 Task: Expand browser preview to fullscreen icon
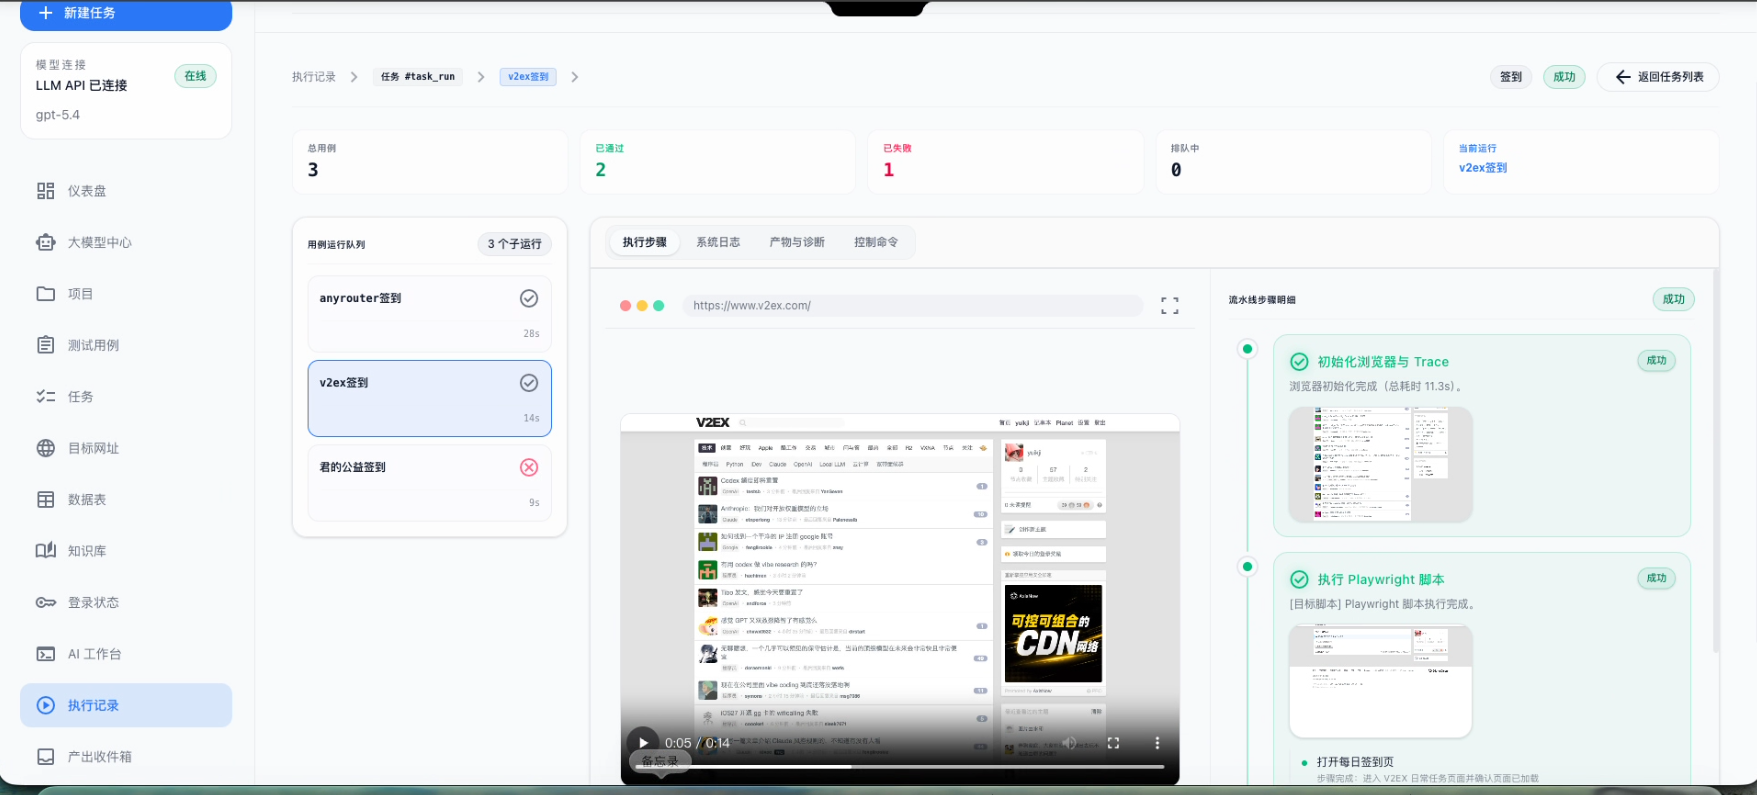[x=1170, y=305]
